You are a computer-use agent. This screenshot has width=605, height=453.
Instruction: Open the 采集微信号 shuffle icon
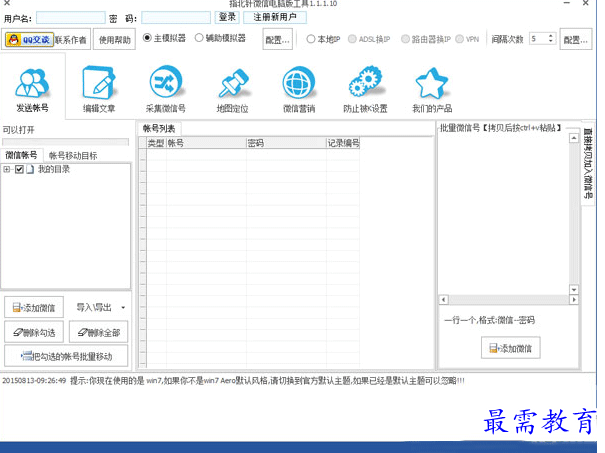[166, 89]
